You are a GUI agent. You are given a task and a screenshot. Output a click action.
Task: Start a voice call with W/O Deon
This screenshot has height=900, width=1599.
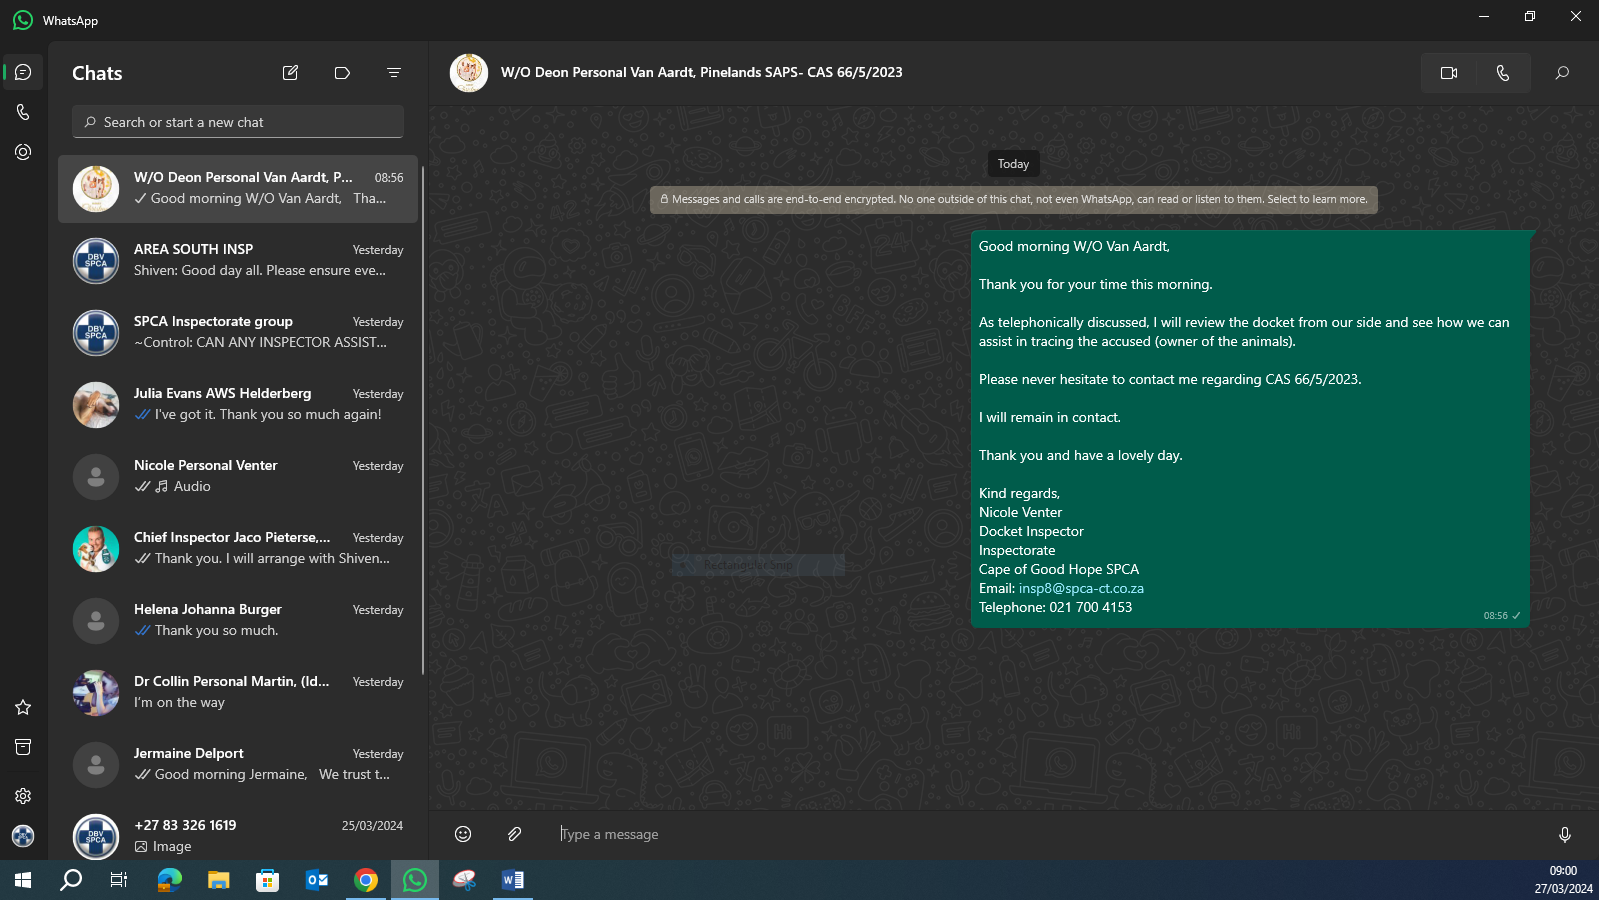(1503, 73)
